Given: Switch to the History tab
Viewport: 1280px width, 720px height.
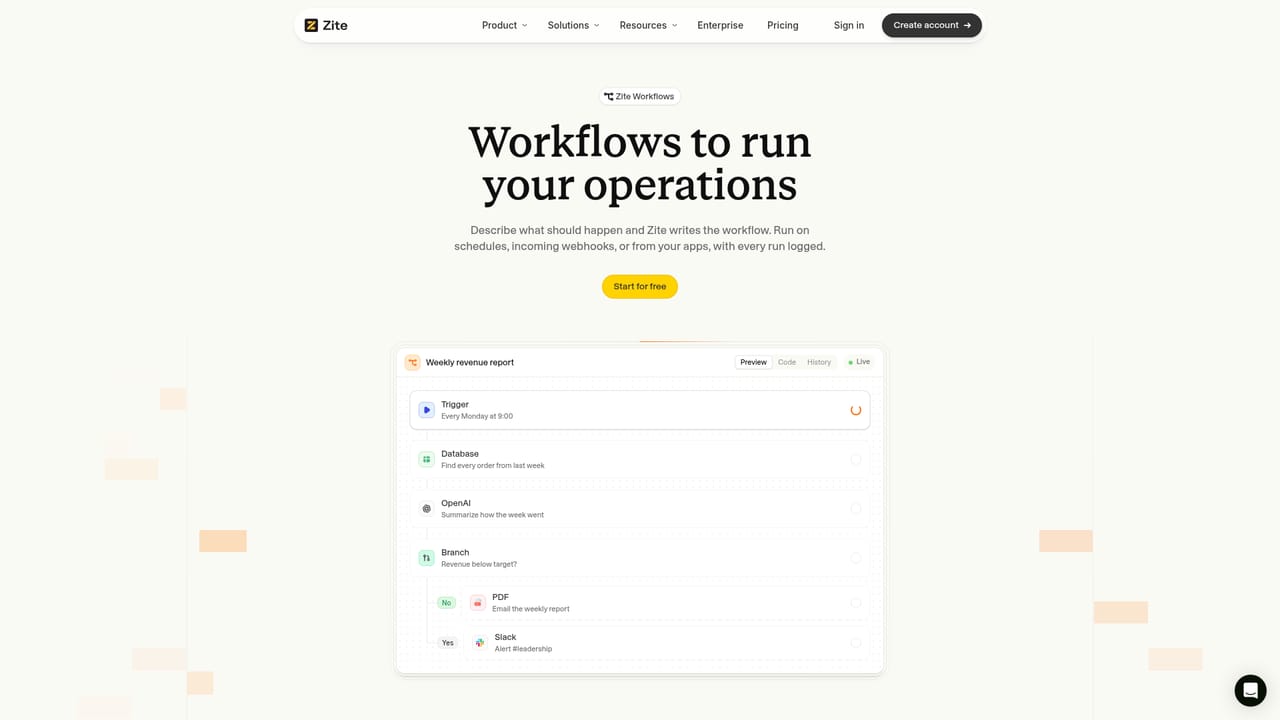Looking at the screenshot, I should point(819,362).
